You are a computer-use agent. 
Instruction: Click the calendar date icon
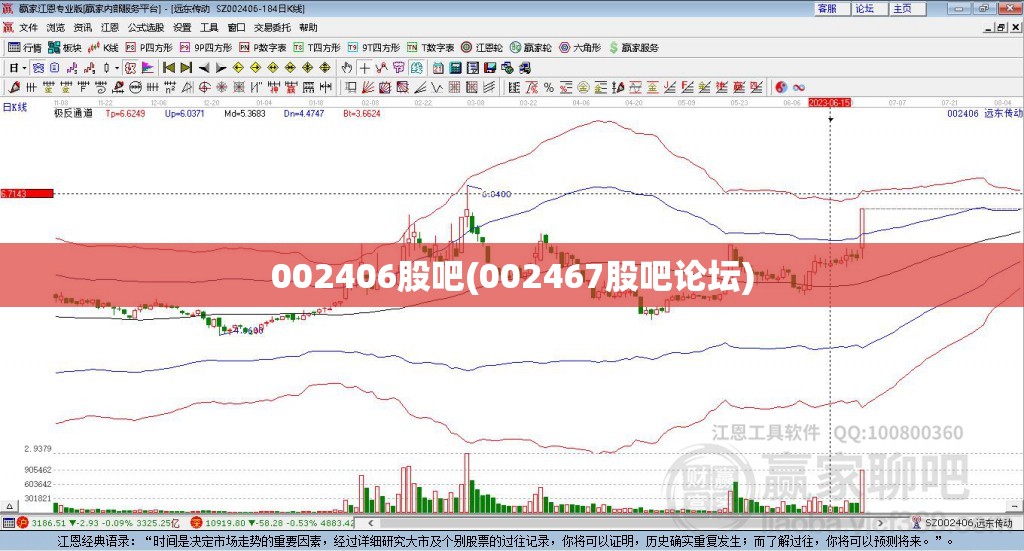tap(438, 68)
